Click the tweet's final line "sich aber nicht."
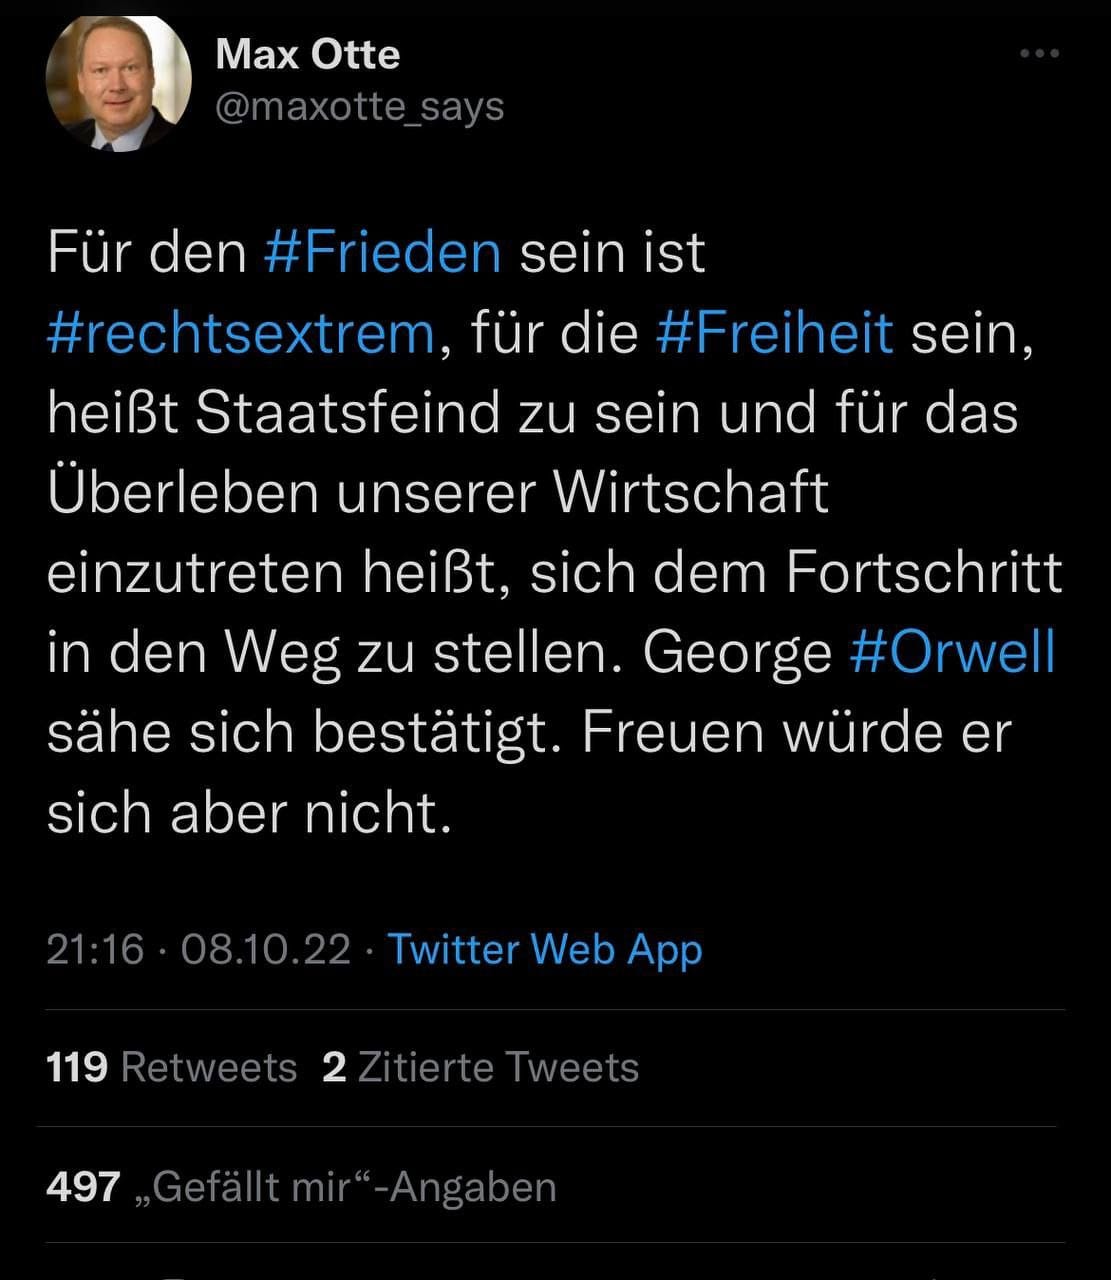 click(249, 812)
